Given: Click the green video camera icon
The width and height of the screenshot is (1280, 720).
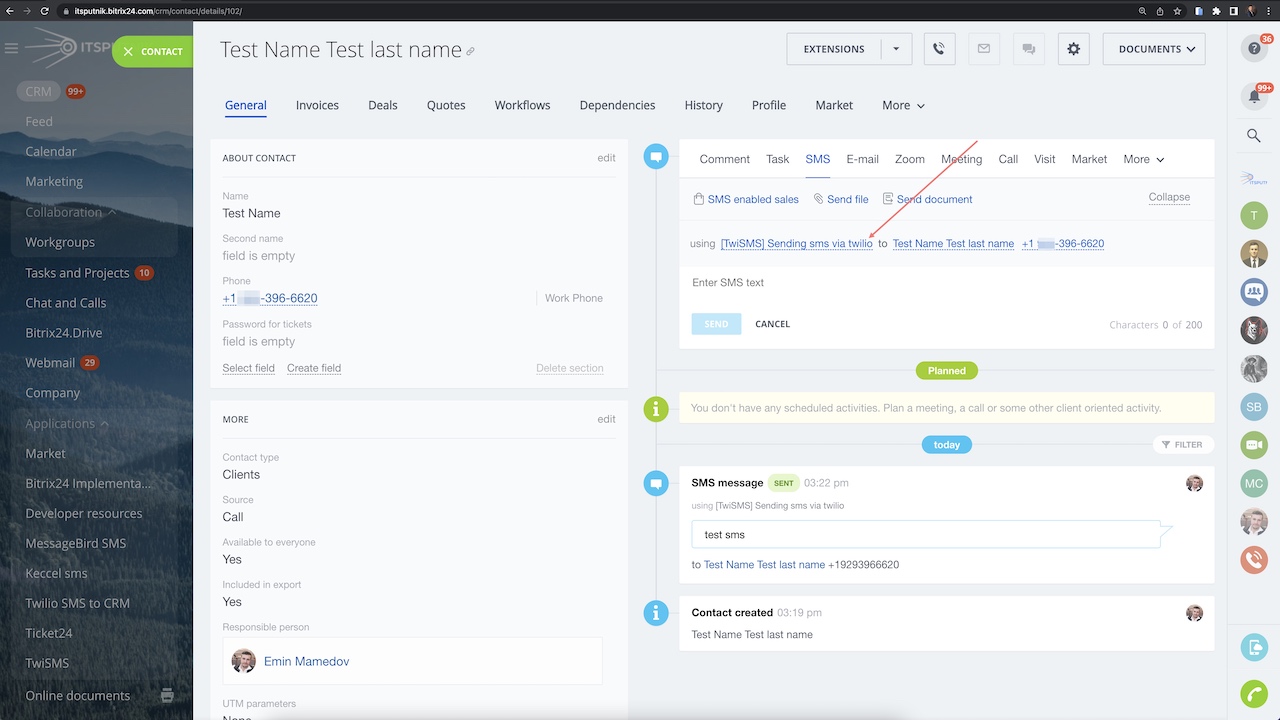Looking at the screenshot, I should point(1254,445).
